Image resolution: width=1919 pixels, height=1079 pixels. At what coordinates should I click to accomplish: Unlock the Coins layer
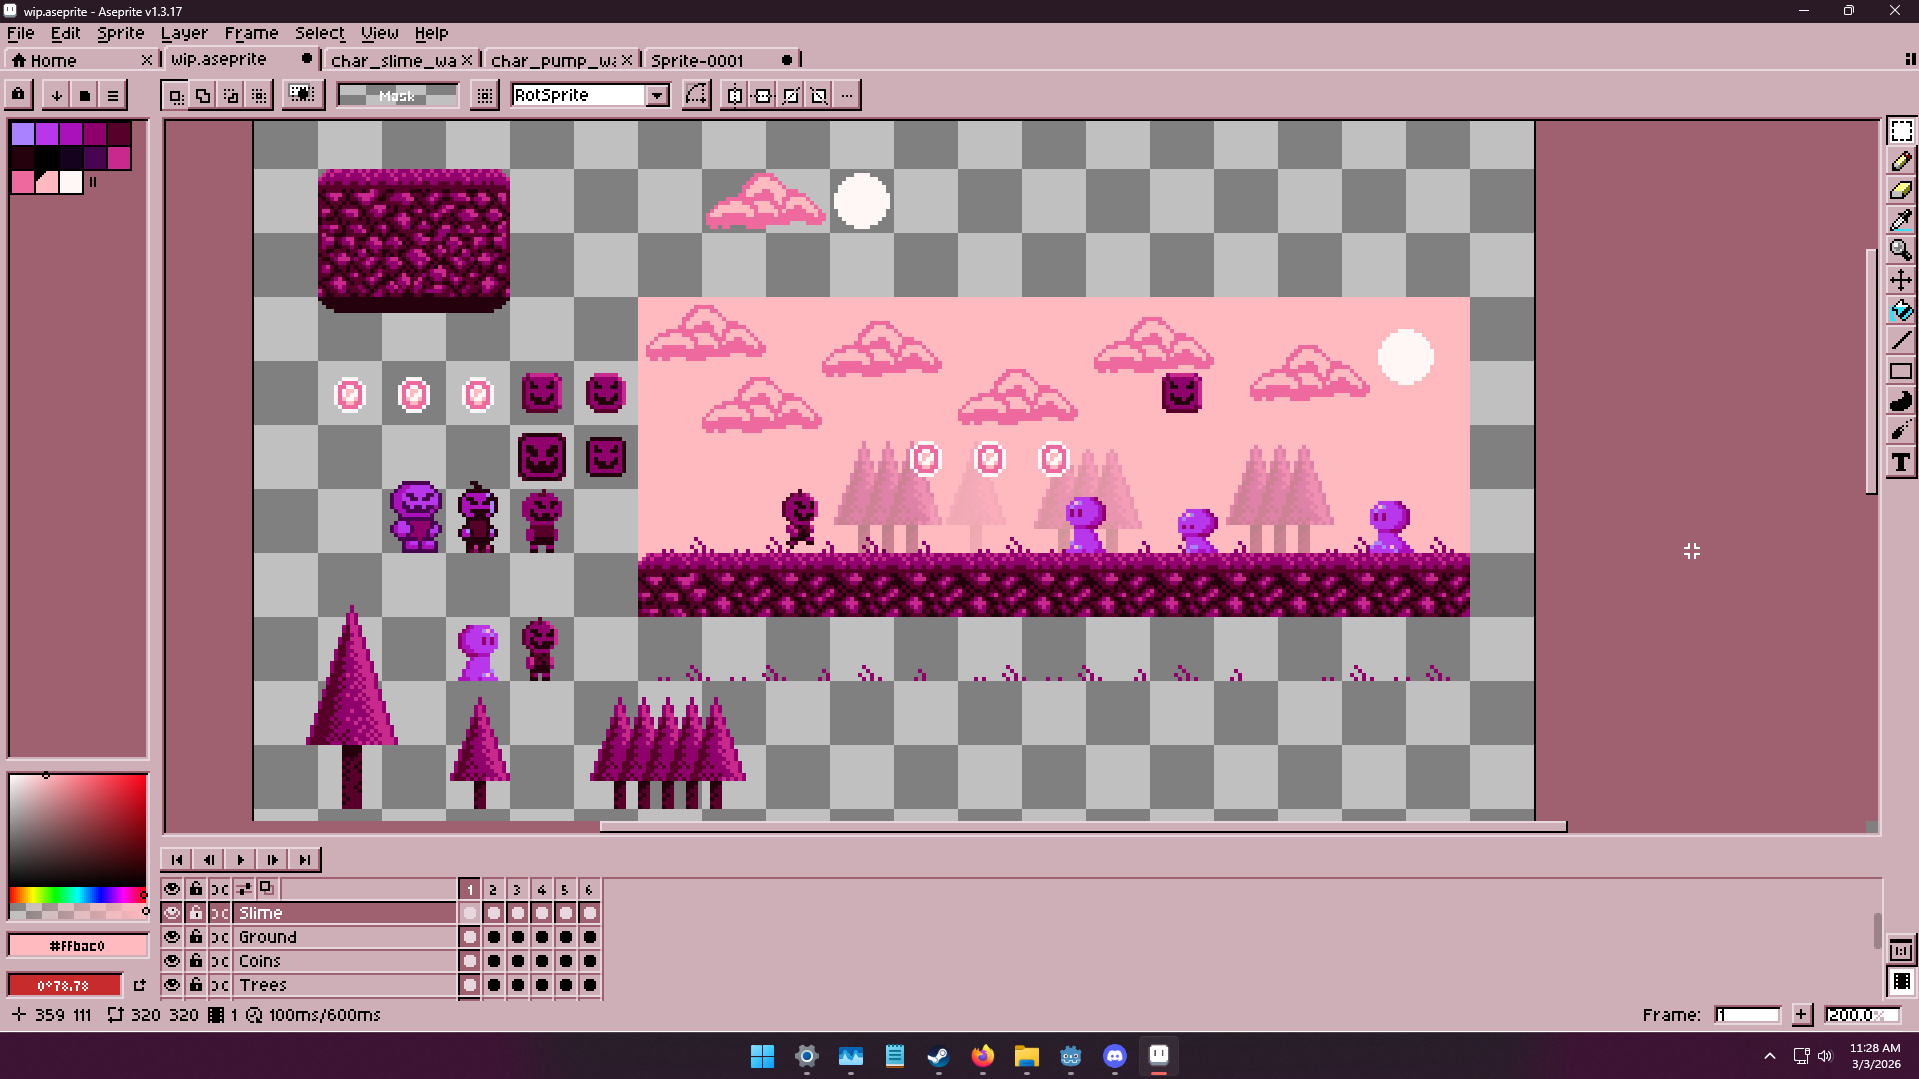pos(196,961)
